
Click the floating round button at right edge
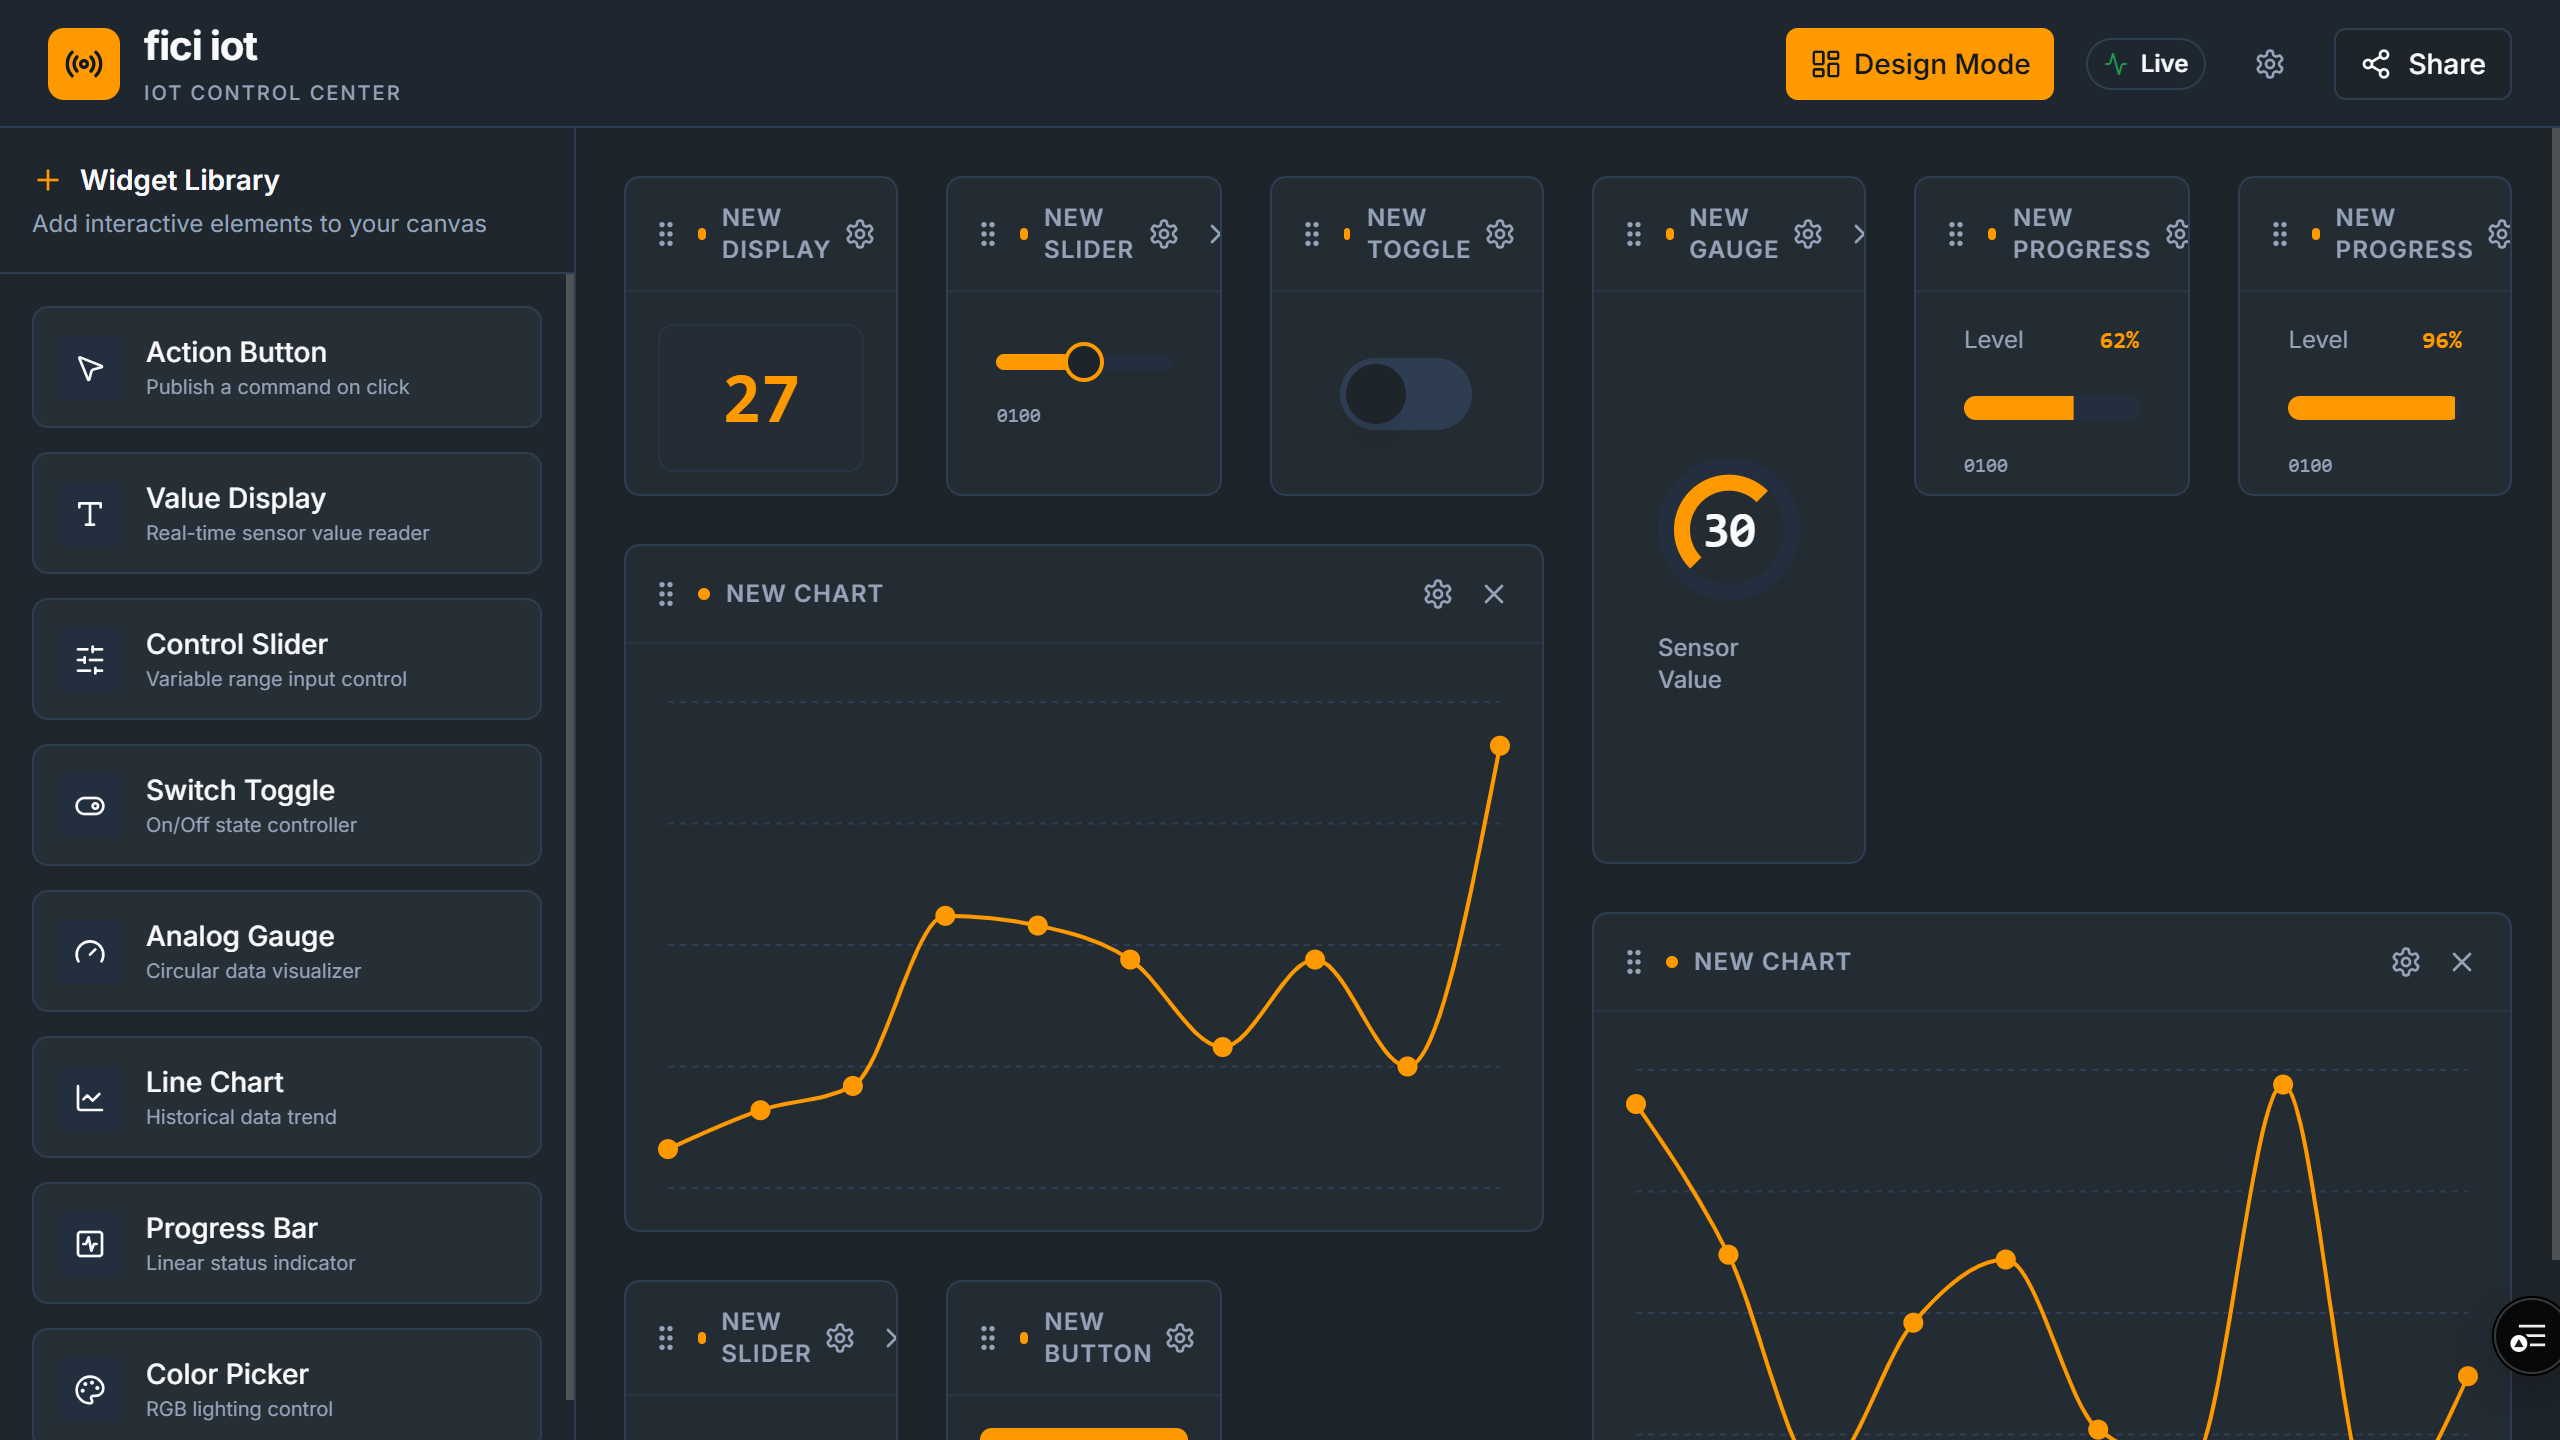2527,1337
